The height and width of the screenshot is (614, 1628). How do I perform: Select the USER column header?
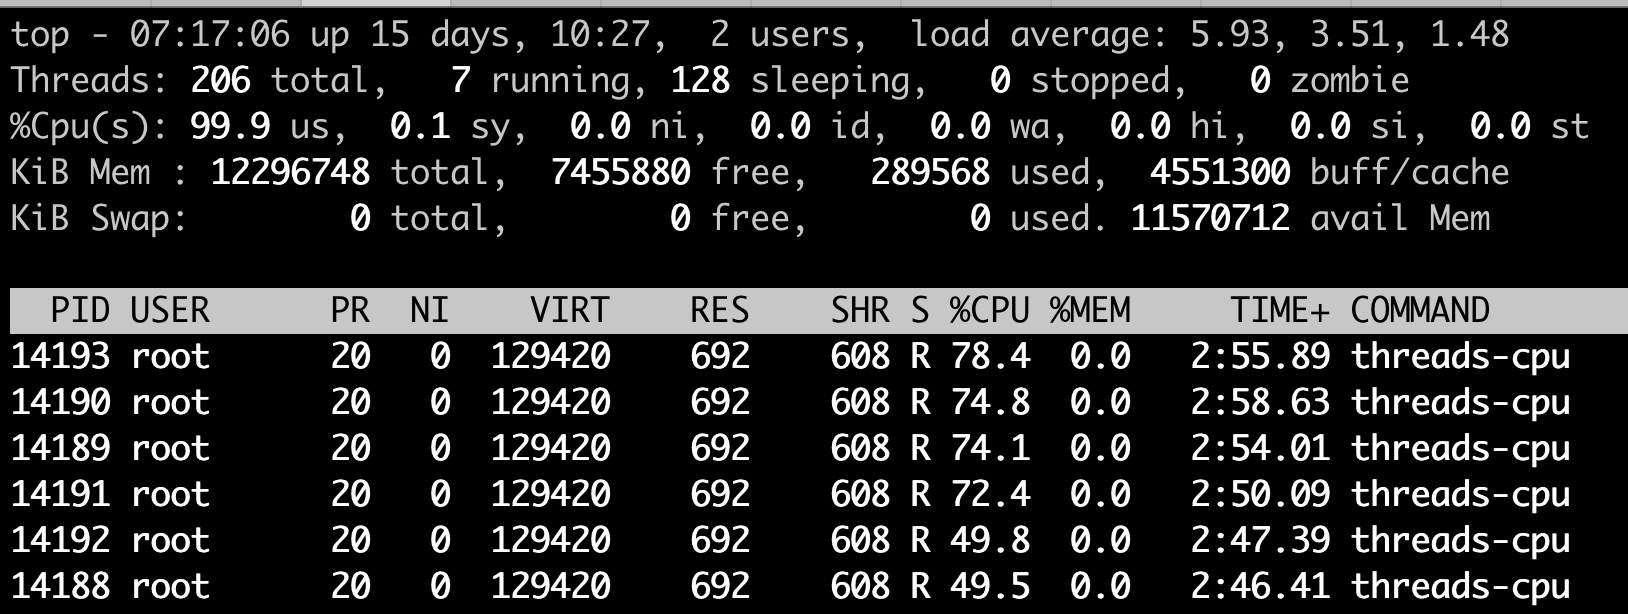pos(170,310)
